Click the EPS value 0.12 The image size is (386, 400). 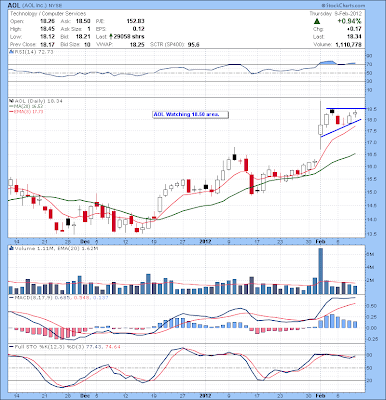(138, 29)
